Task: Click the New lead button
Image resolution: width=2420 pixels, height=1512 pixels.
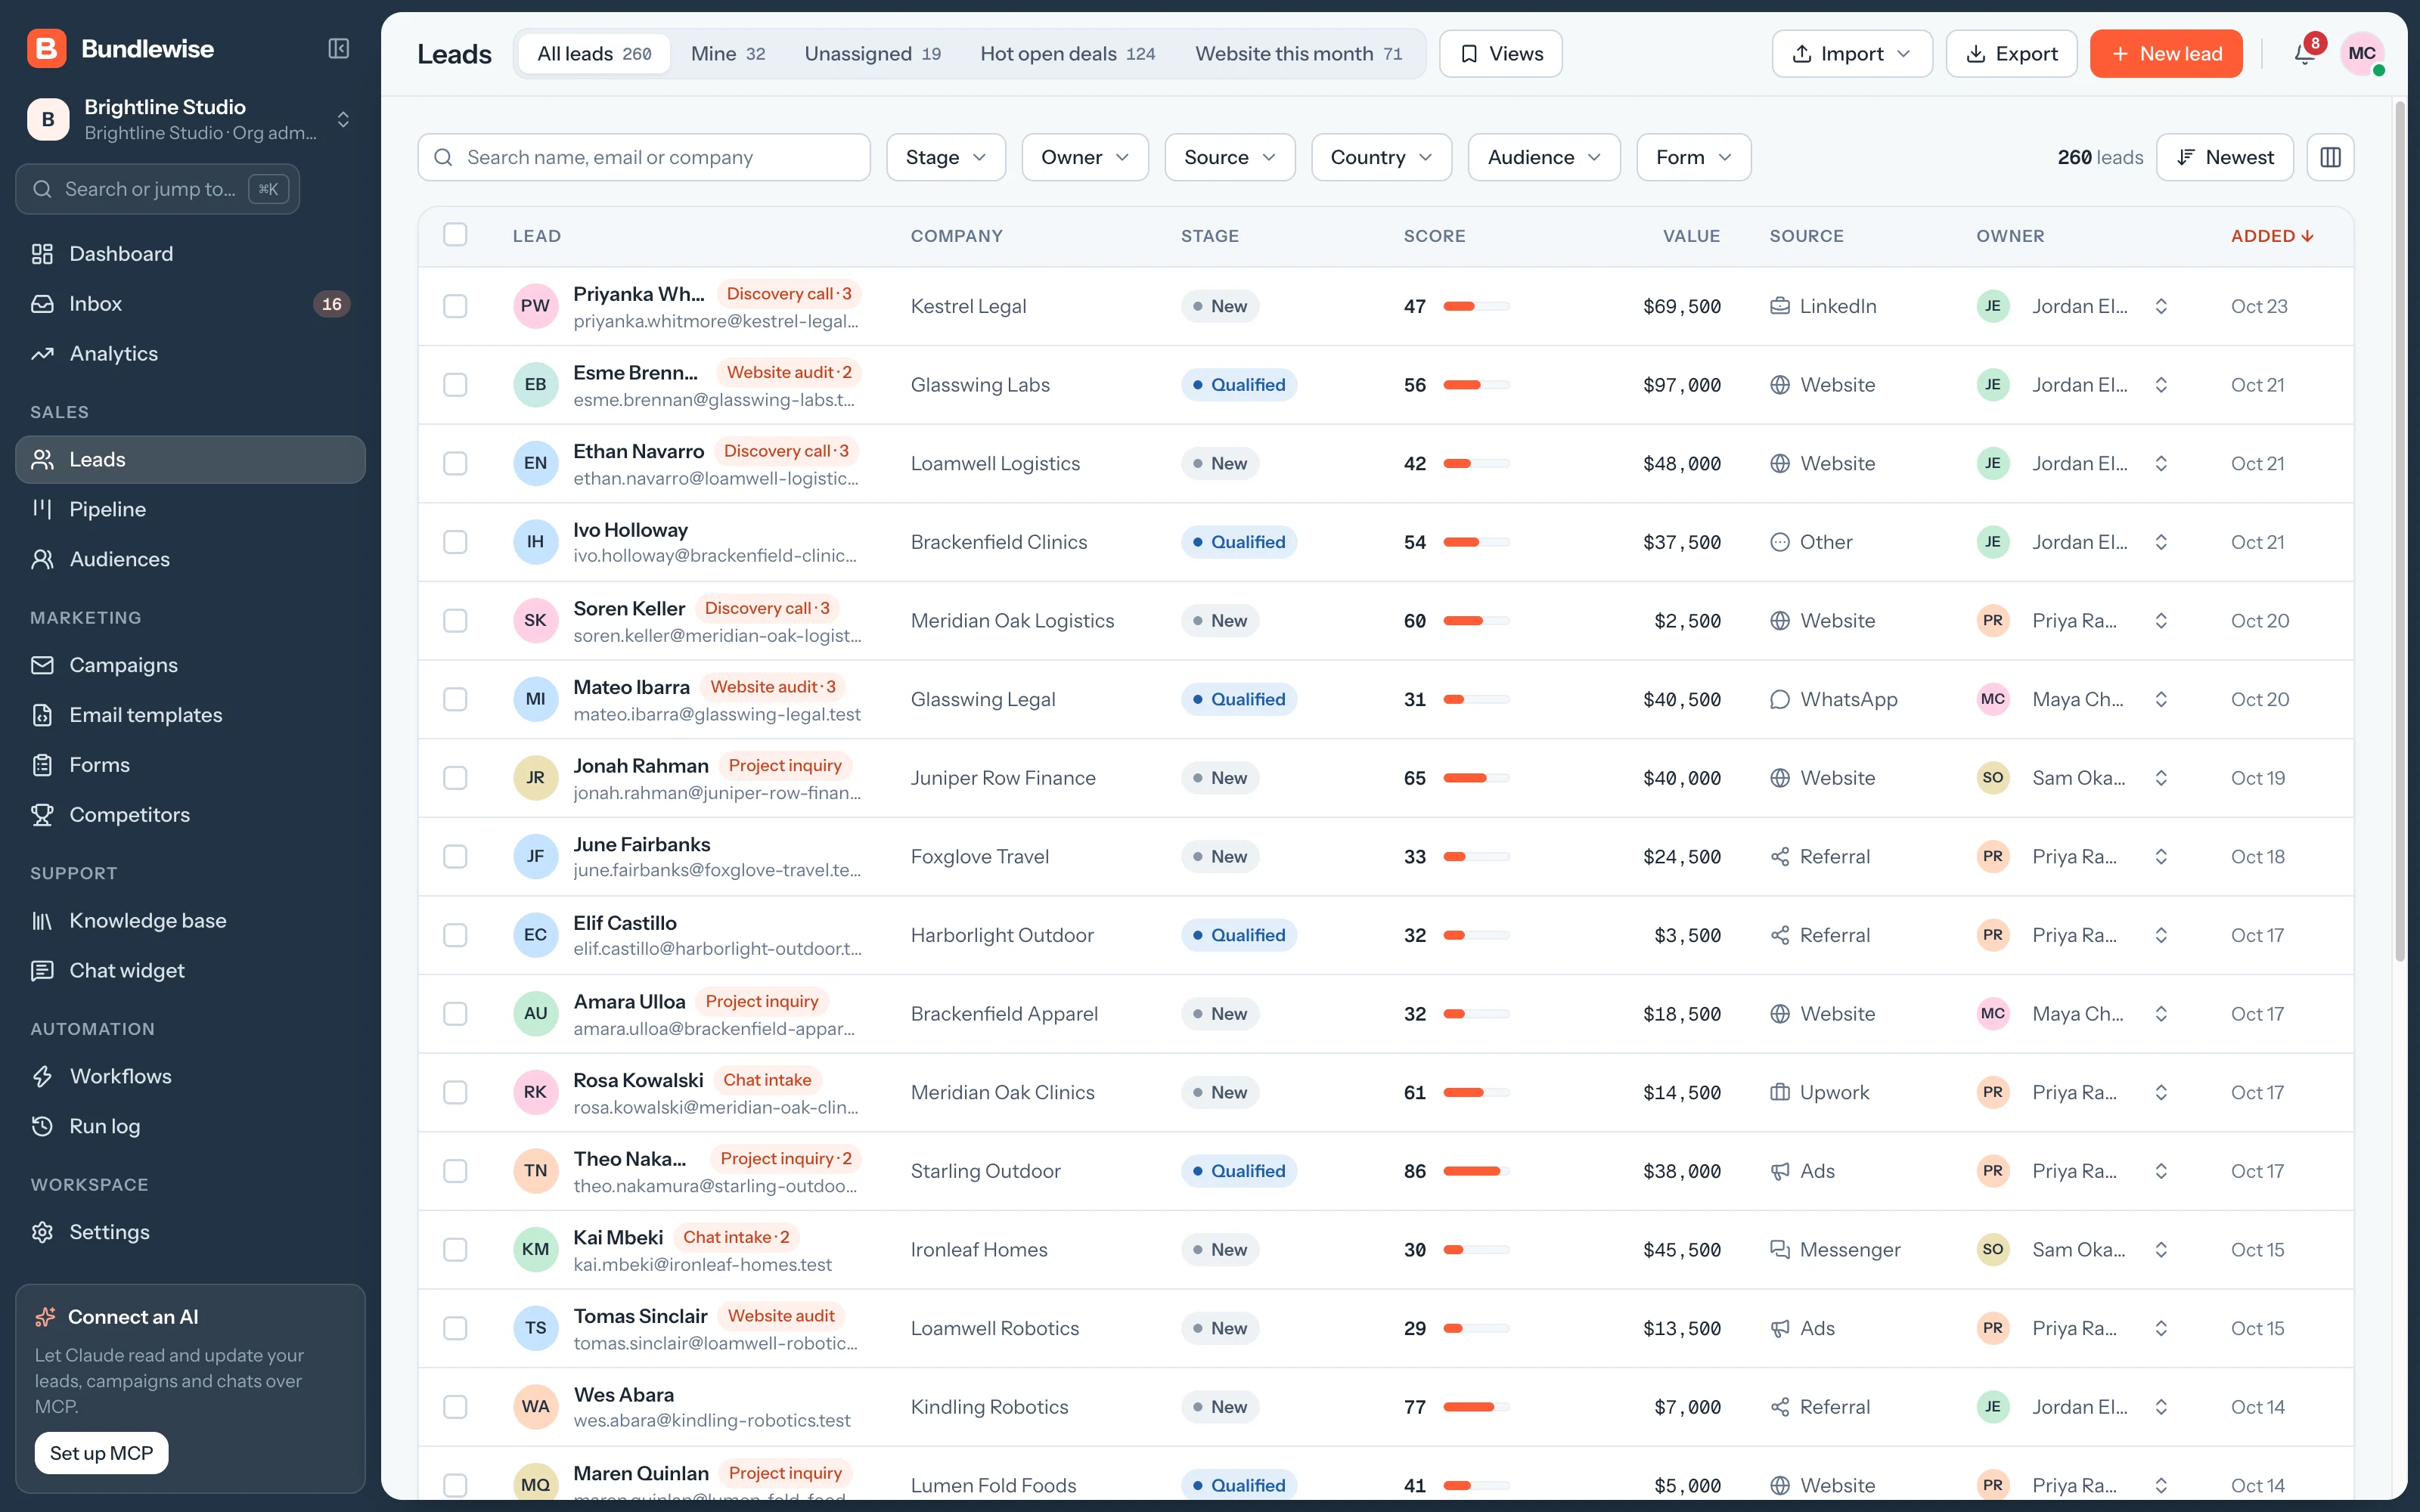Action: [2166, 54]
